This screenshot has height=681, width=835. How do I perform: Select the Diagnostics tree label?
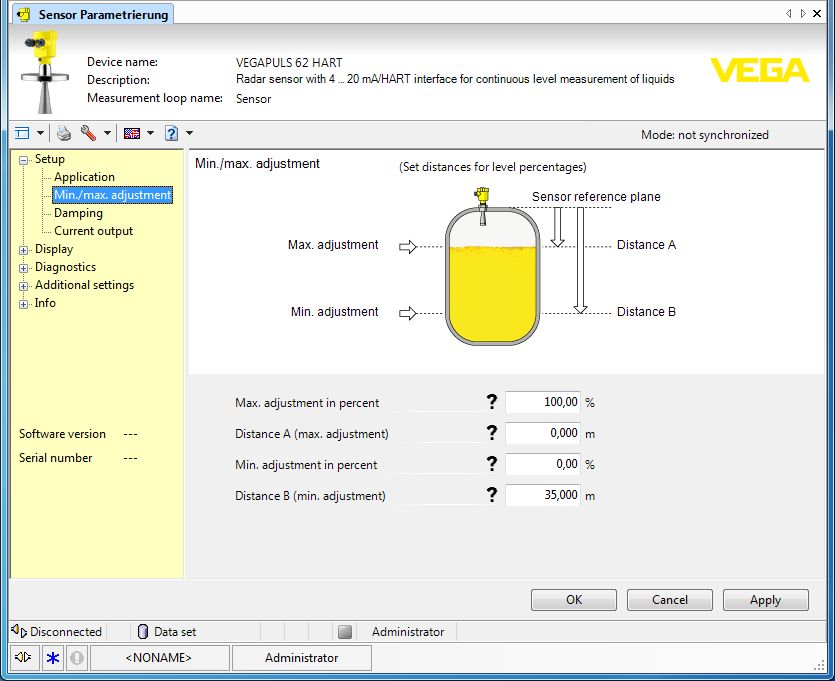pos(66,267)
